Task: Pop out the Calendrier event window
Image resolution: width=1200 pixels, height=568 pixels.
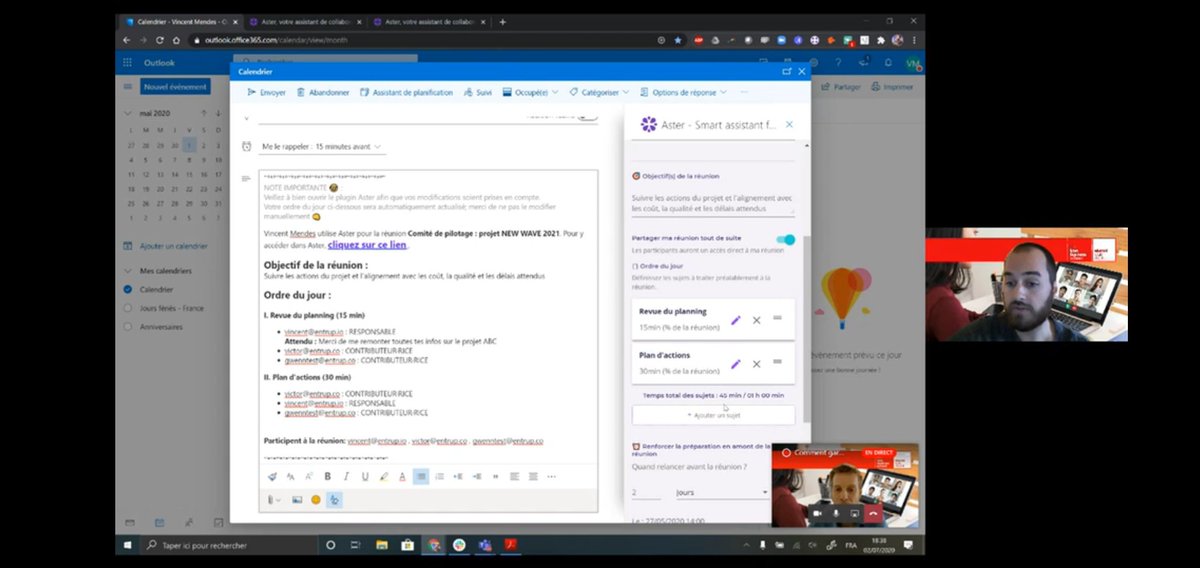Action: pyautogui.click(x=787, y=72)
